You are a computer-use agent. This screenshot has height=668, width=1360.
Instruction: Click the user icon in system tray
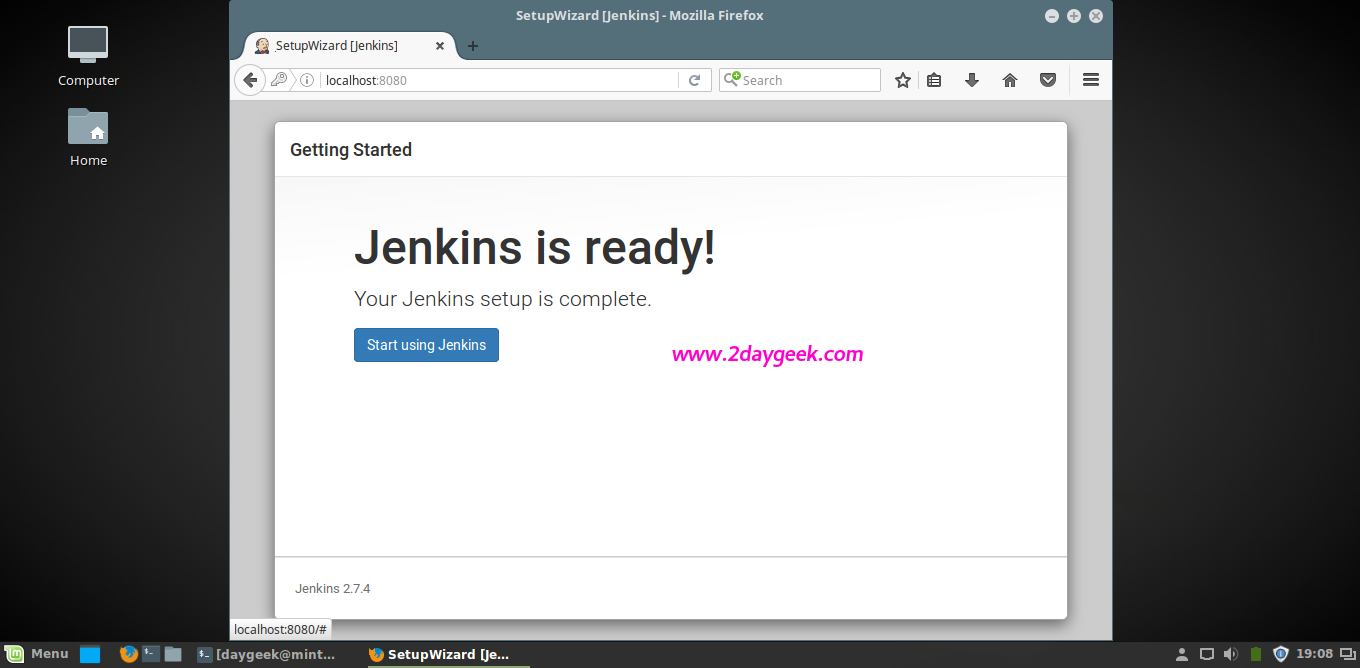(1182, 654)
